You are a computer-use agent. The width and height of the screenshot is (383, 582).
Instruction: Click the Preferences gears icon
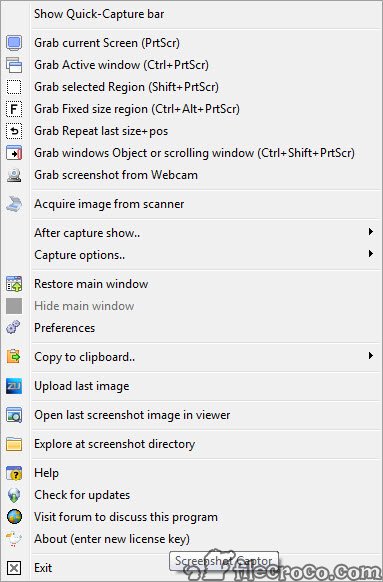pos(14,328)
